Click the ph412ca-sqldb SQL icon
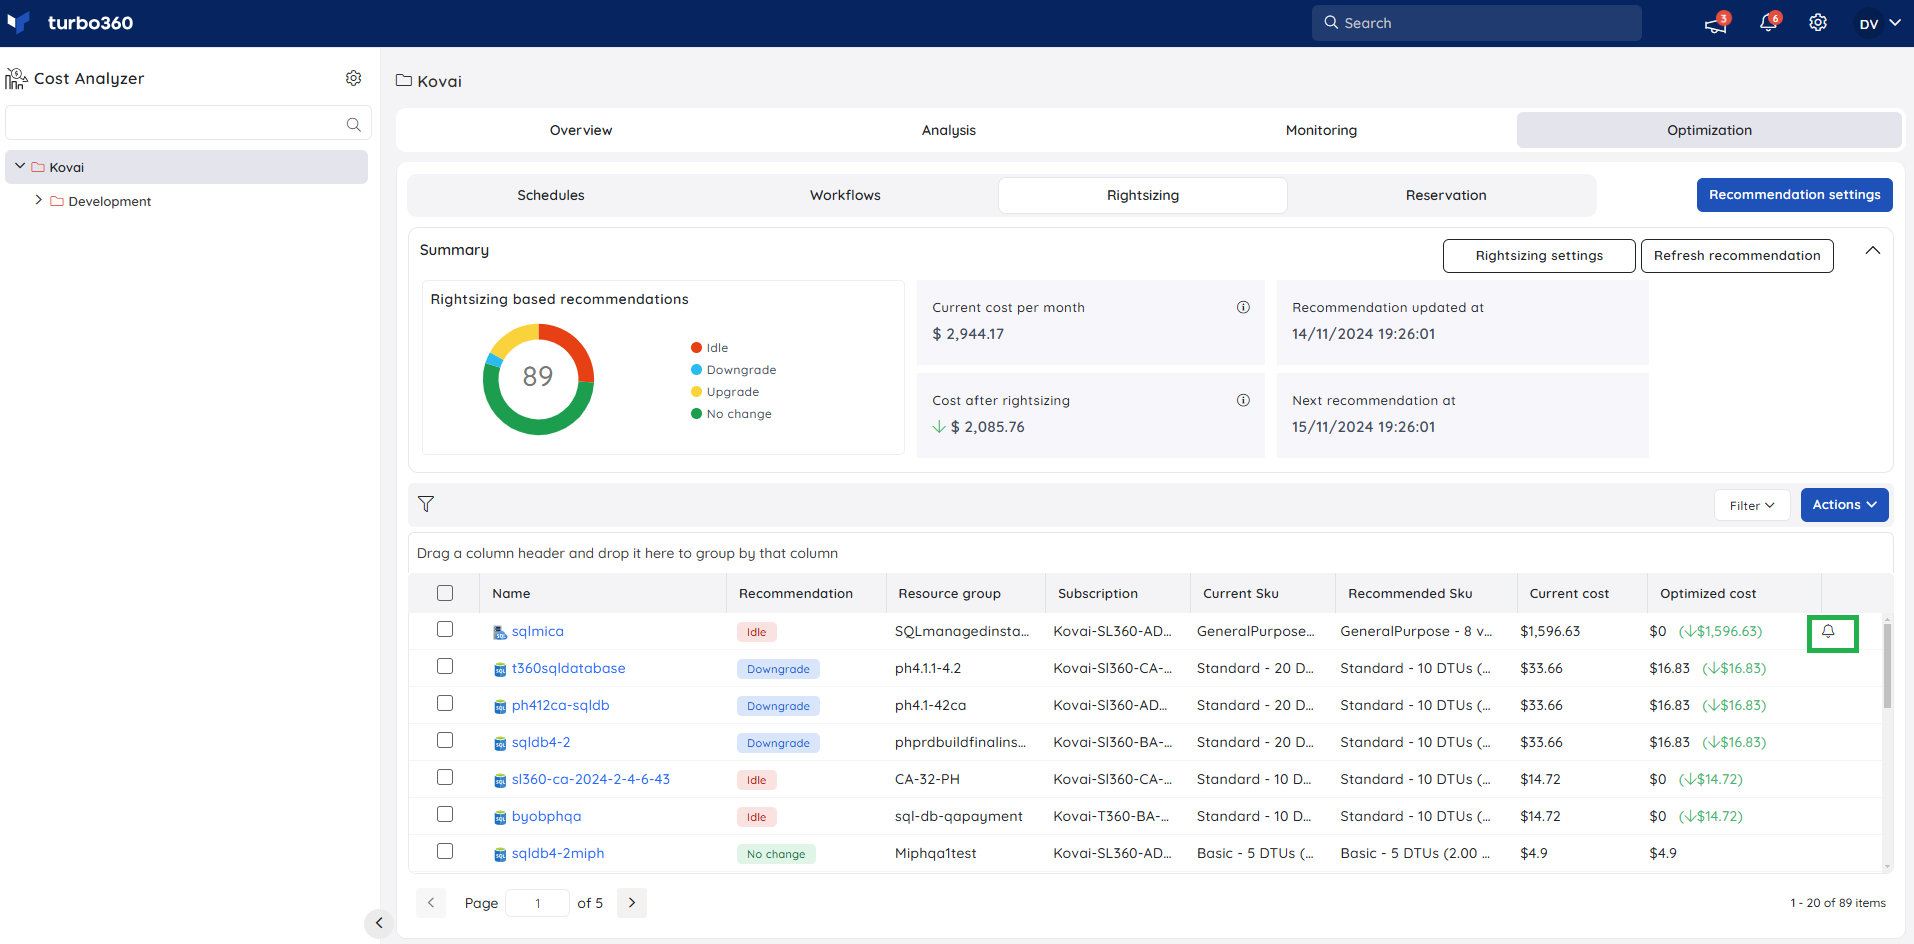1914x944 pixels. pos(500,706)
